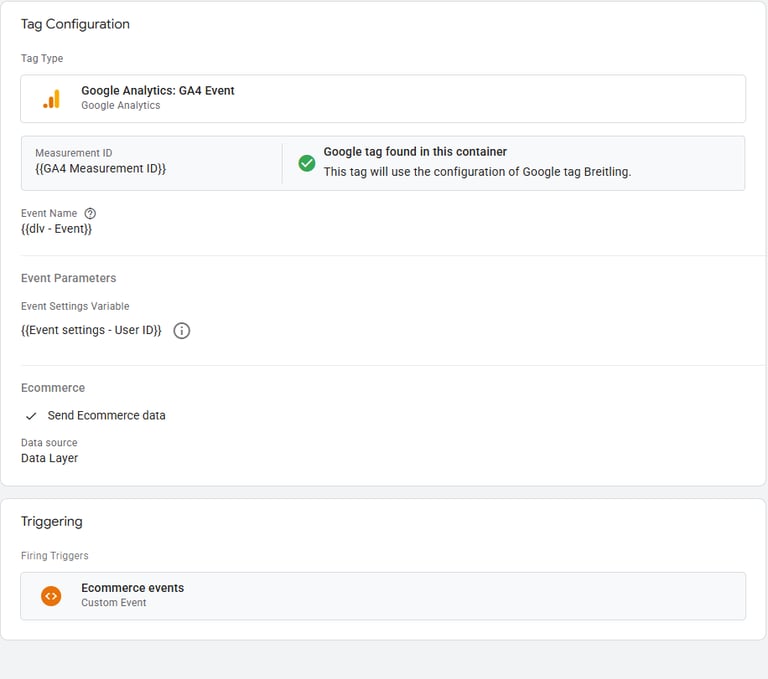The image size is (768, 679).
Task: Select the Google Analytics: GA4 Event tag type
Action: pyautogui.click(x=158, y=91)
